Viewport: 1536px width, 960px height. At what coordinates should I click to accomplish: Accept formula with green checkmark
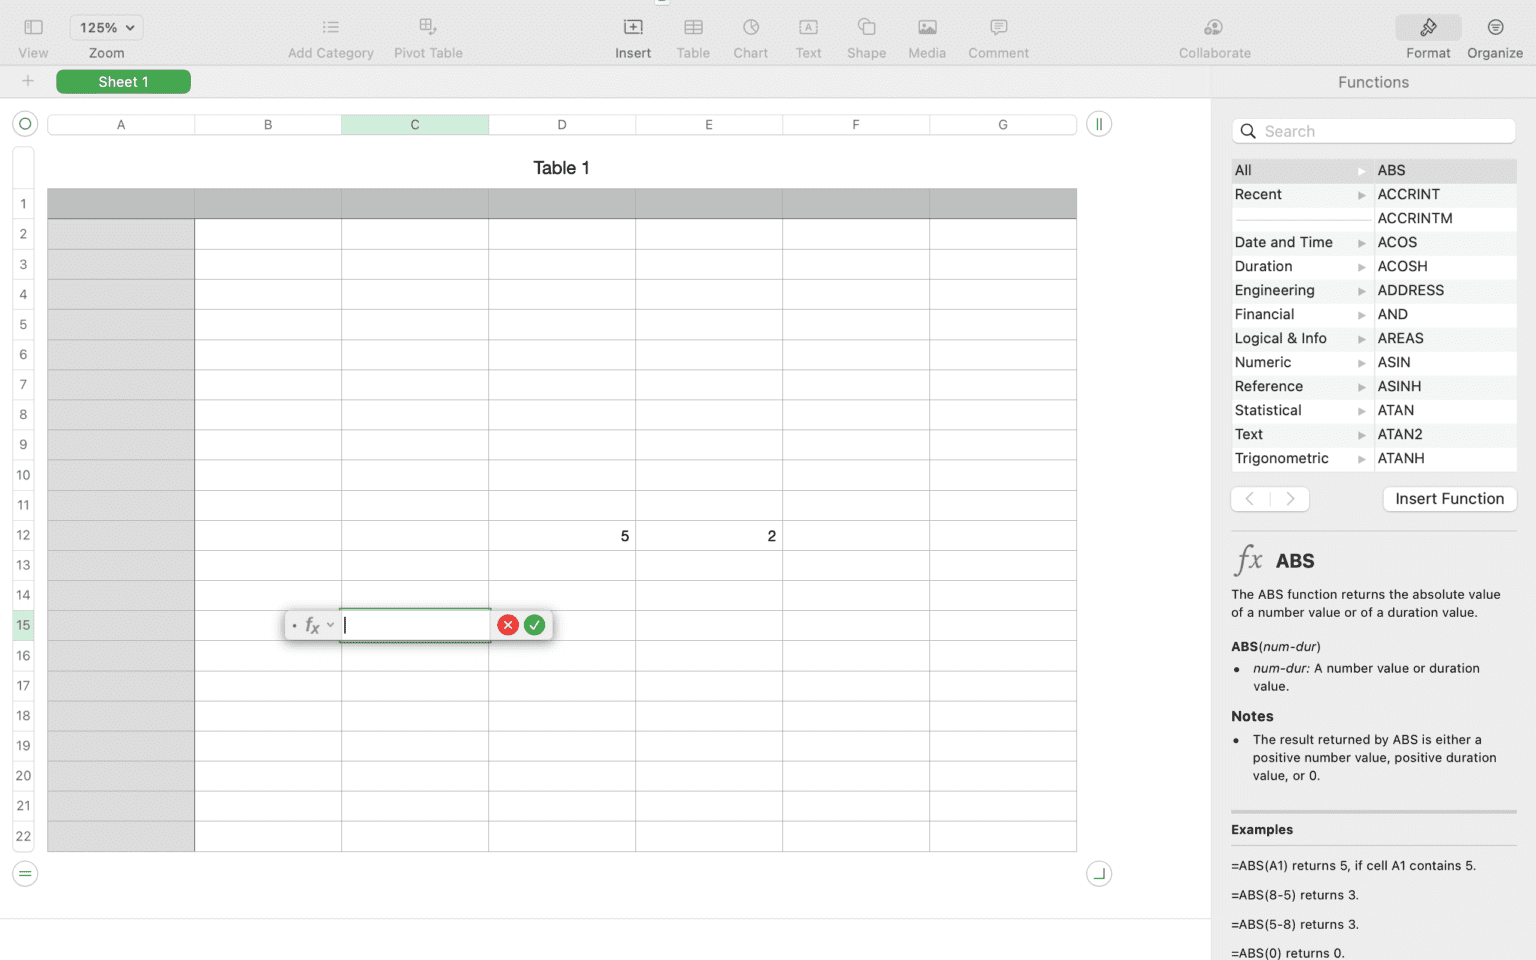tap(535, 625)
